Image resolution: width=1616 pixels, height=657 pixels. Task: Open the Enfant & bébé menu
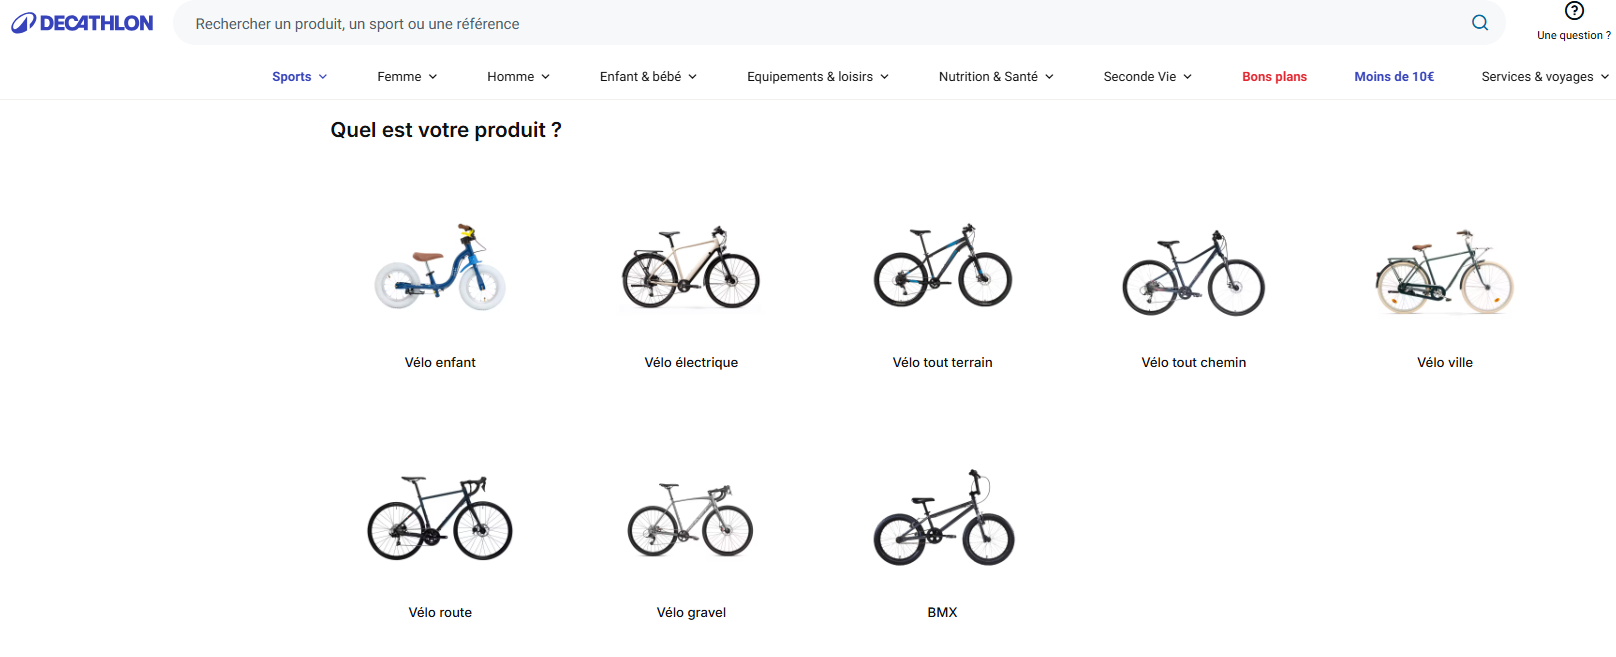[x=648, y=77]
